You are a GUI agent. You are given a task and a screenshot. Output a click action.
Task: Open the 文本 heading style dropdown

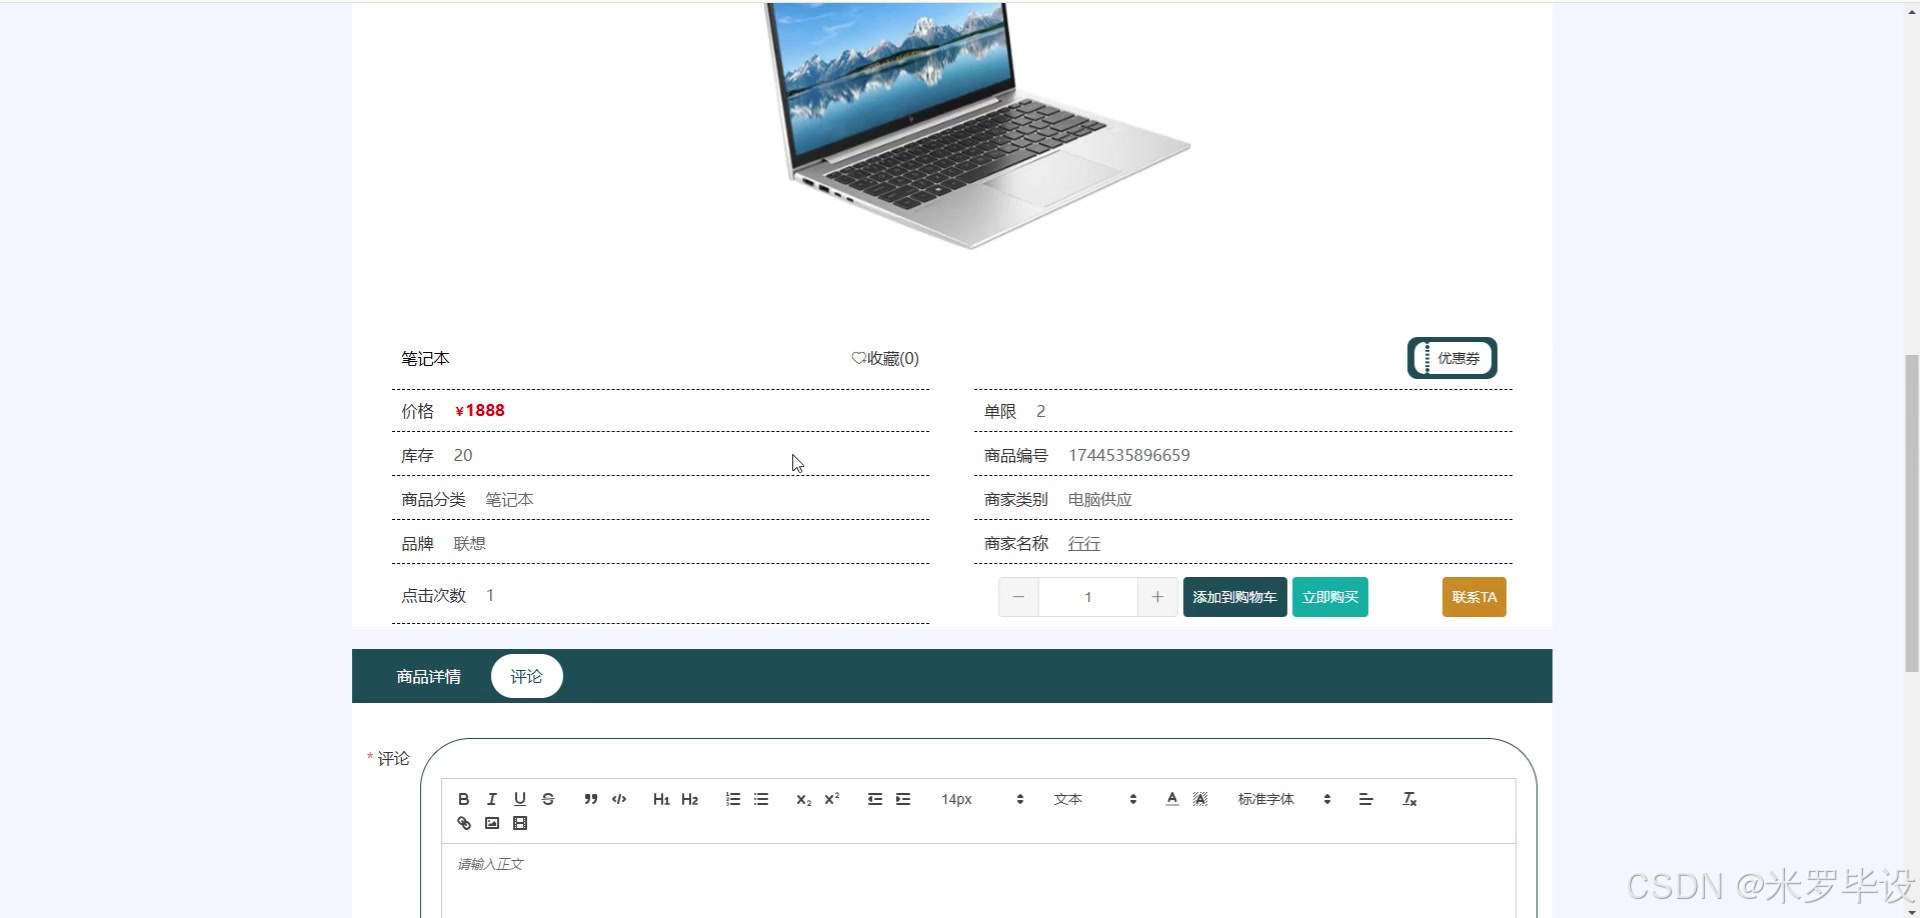pos(1095,799)
